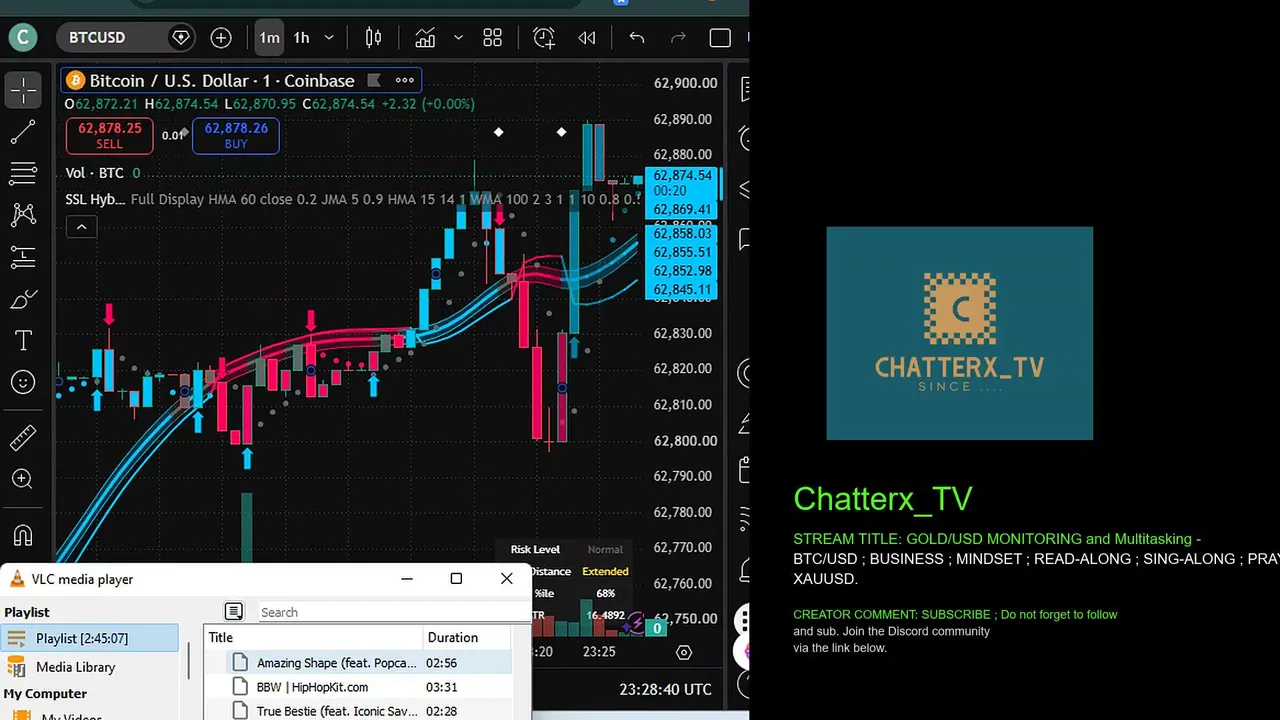
Task: Click the VLC sidebar scrollbar
Action: point(188,660)
